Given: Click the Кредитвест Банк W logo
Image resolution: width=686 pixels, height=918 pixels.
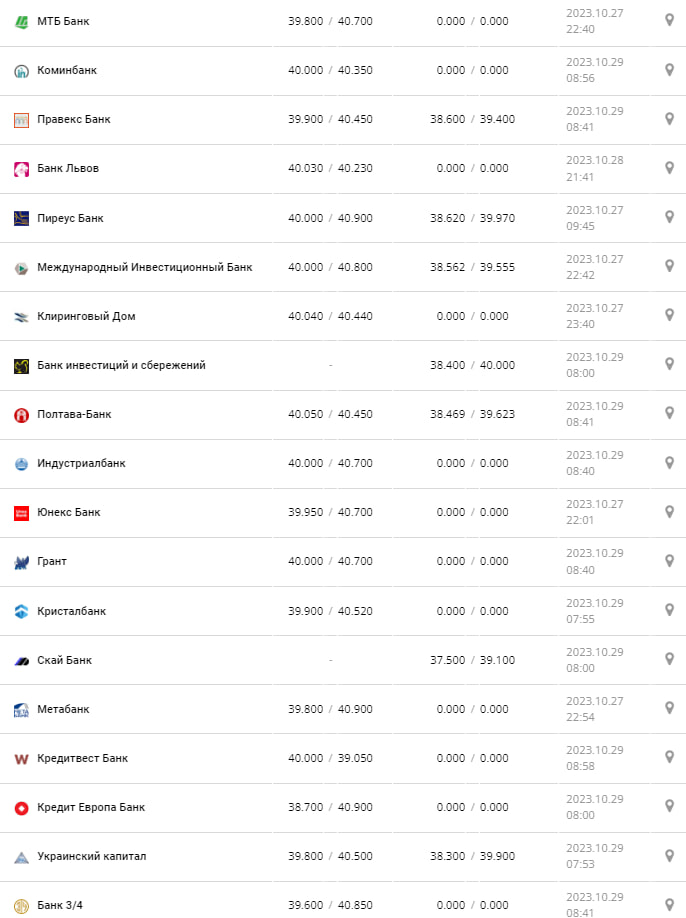Looking at the screenshot, I should tap(21, 759).
